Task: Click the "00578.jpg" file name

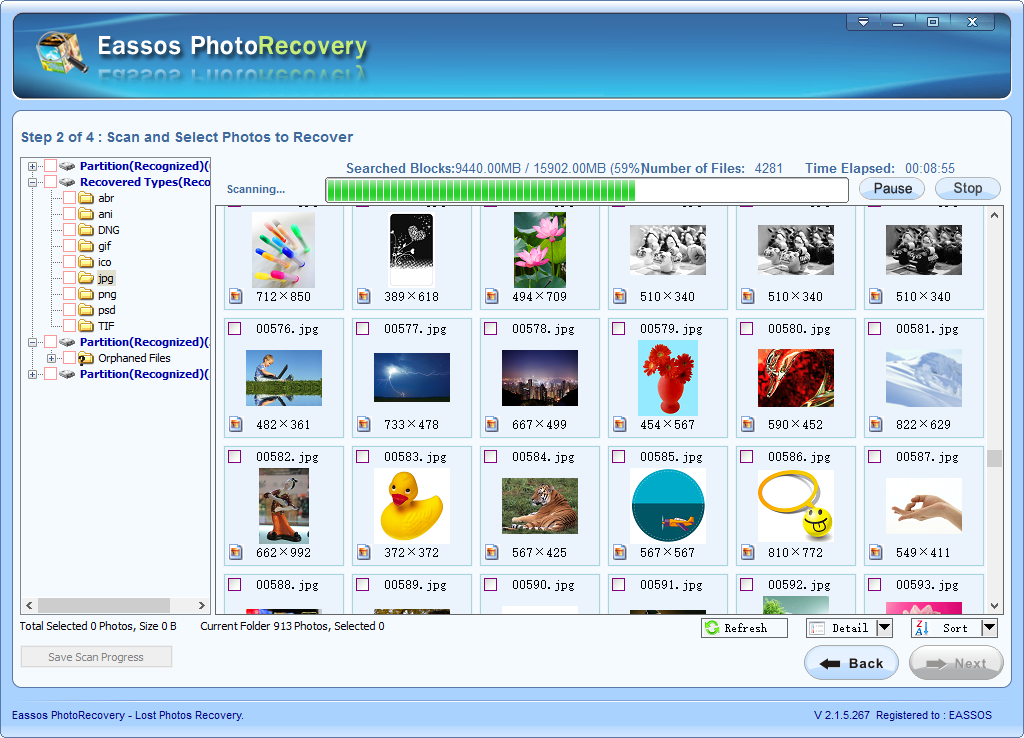Action: point(543,329)
